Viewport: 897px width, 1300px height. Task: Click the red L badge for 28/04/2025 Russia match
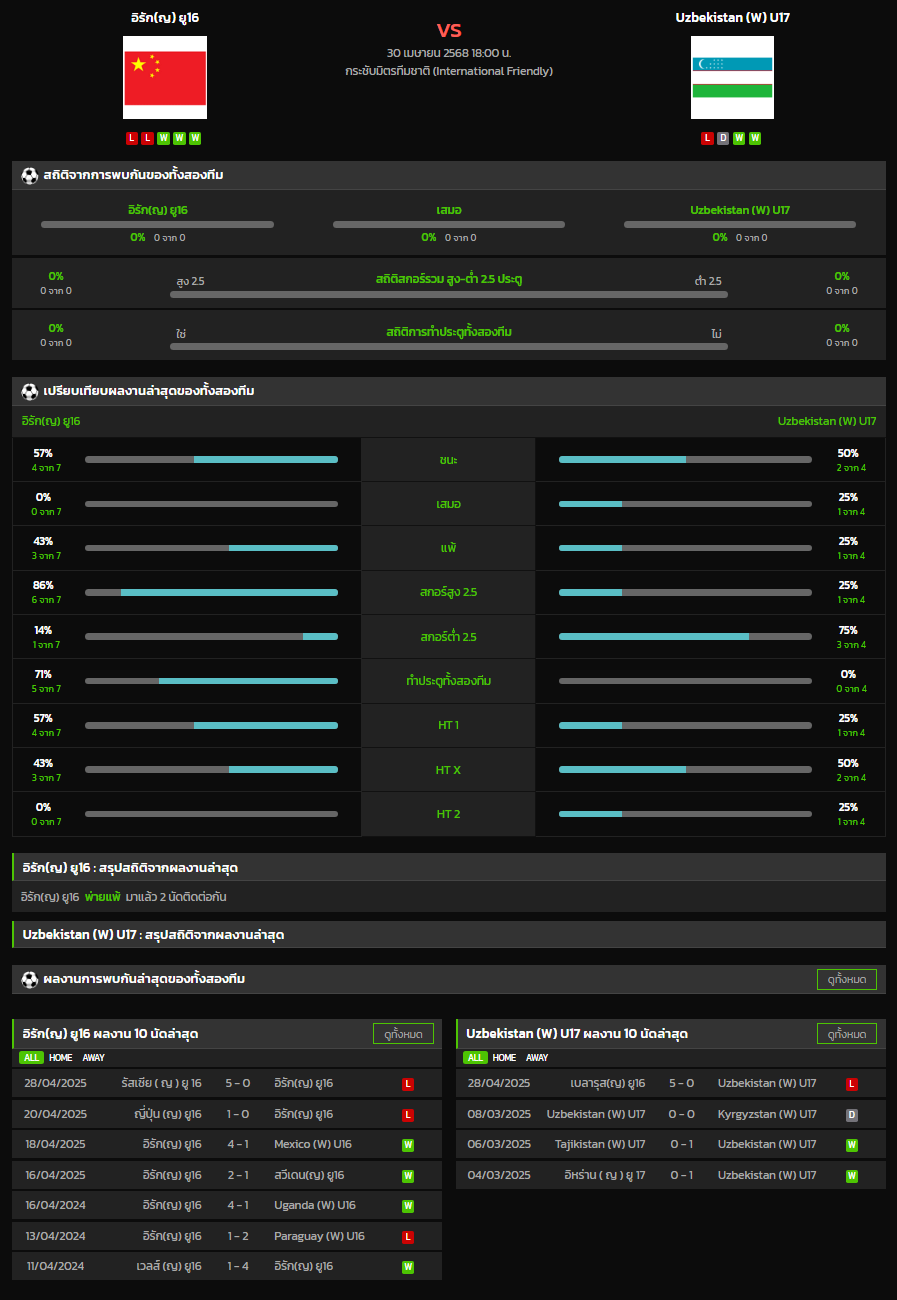pyautogui.click(x=408, y=1084)
